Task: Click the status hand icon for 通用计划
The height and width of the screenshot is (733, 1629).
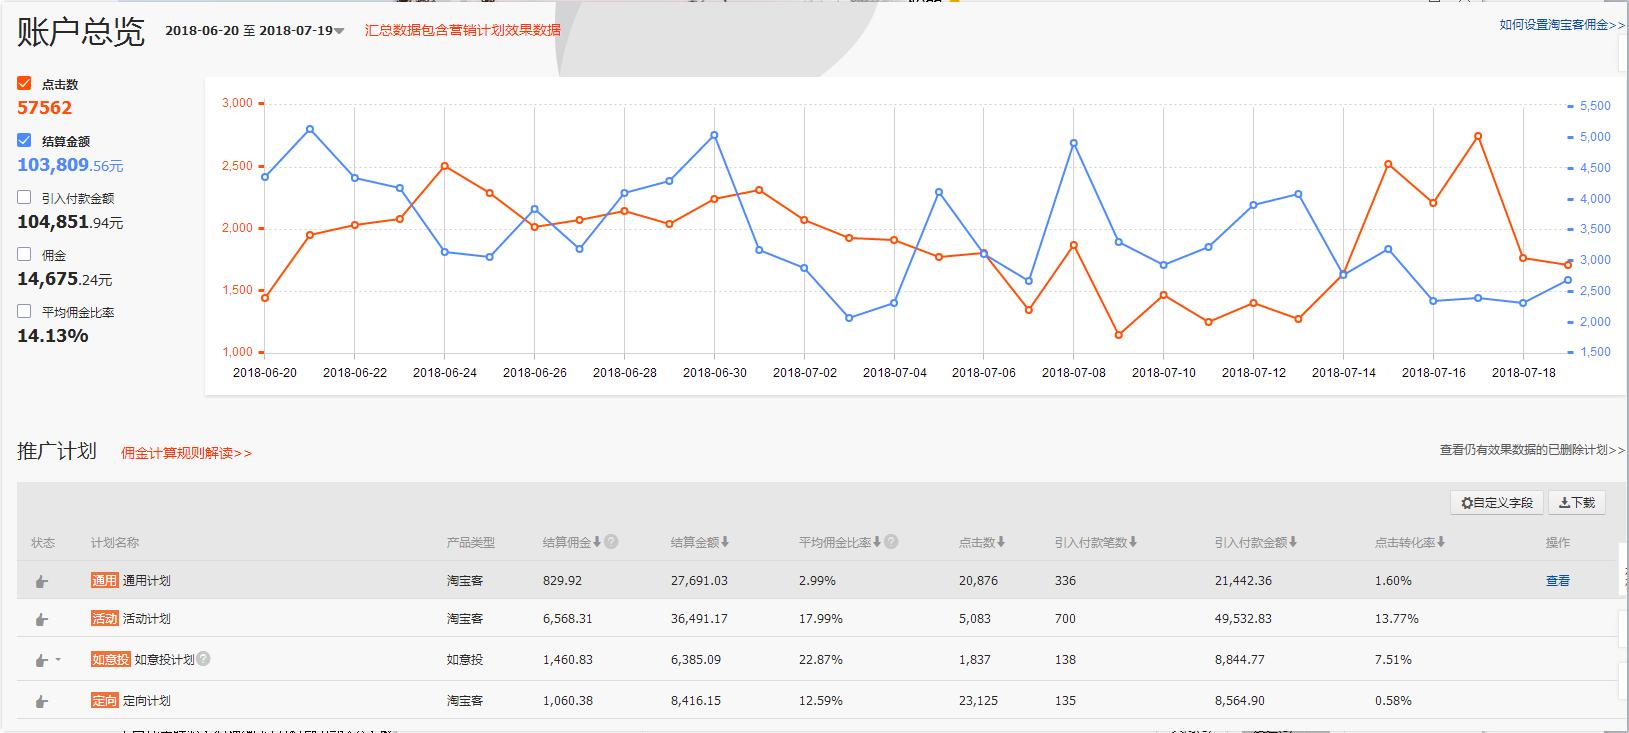Action: 41,581
